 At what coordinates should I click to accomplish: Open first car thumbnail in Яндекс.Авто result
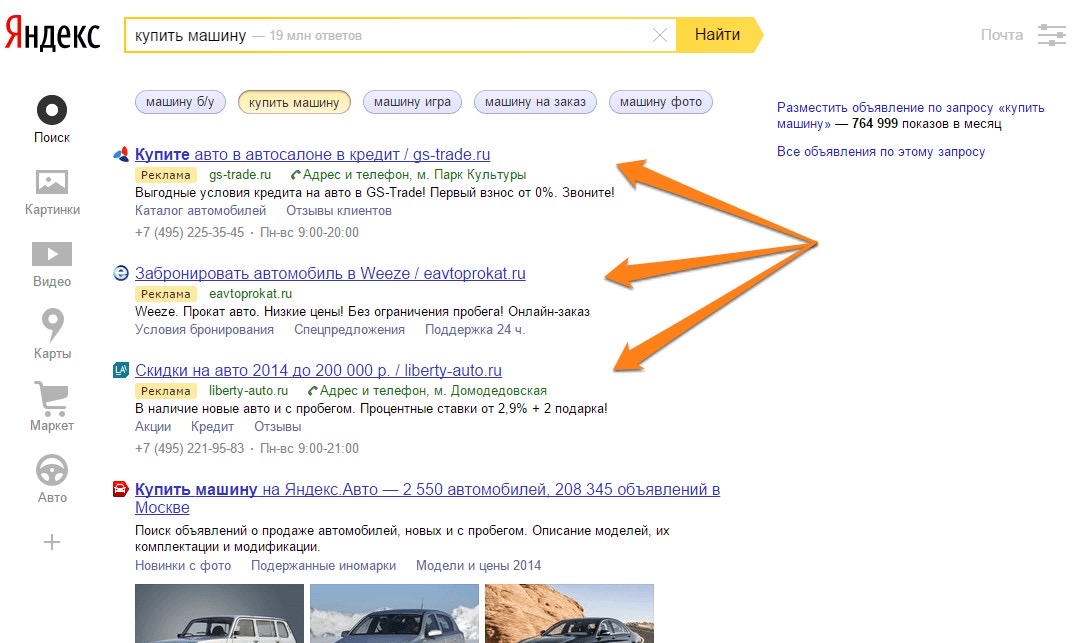(219, 613)
